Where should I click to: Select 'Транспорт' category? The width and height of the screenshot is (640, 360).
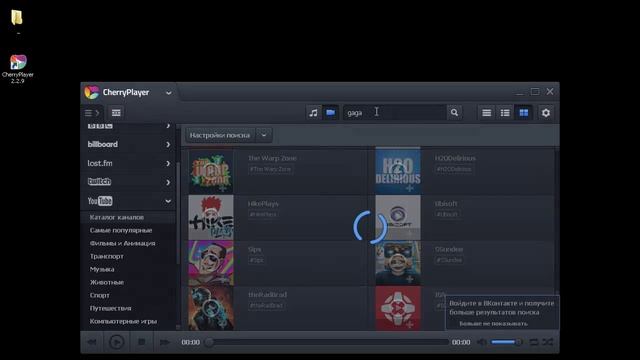click(x=107, y=256)
